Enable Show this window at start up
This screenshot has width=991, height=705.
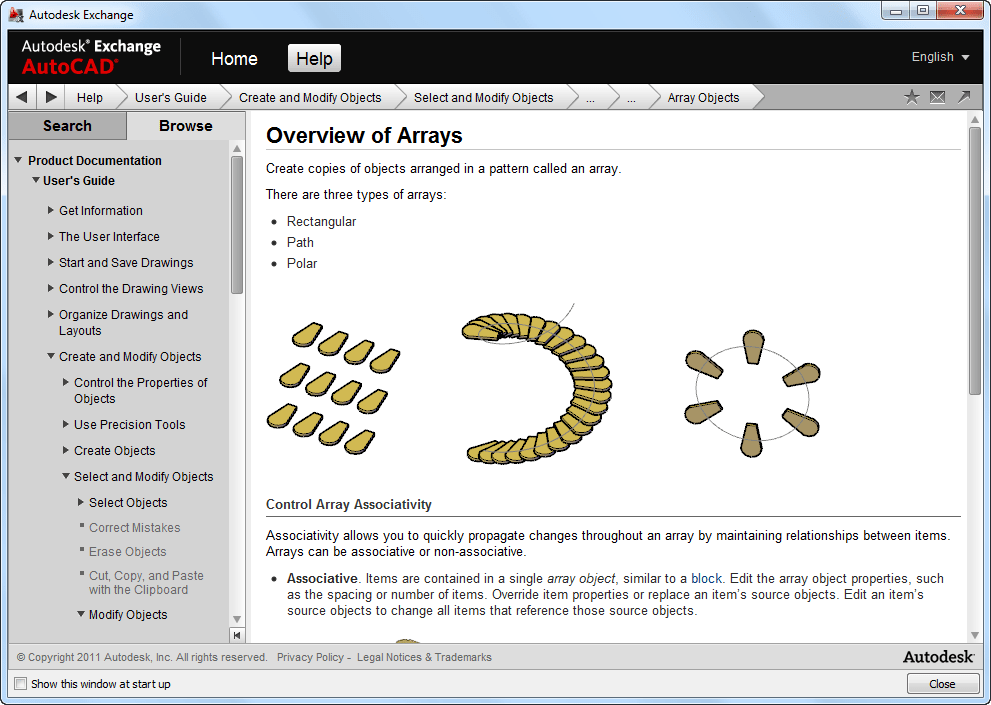pyautogui.click(x=21, y=684)
